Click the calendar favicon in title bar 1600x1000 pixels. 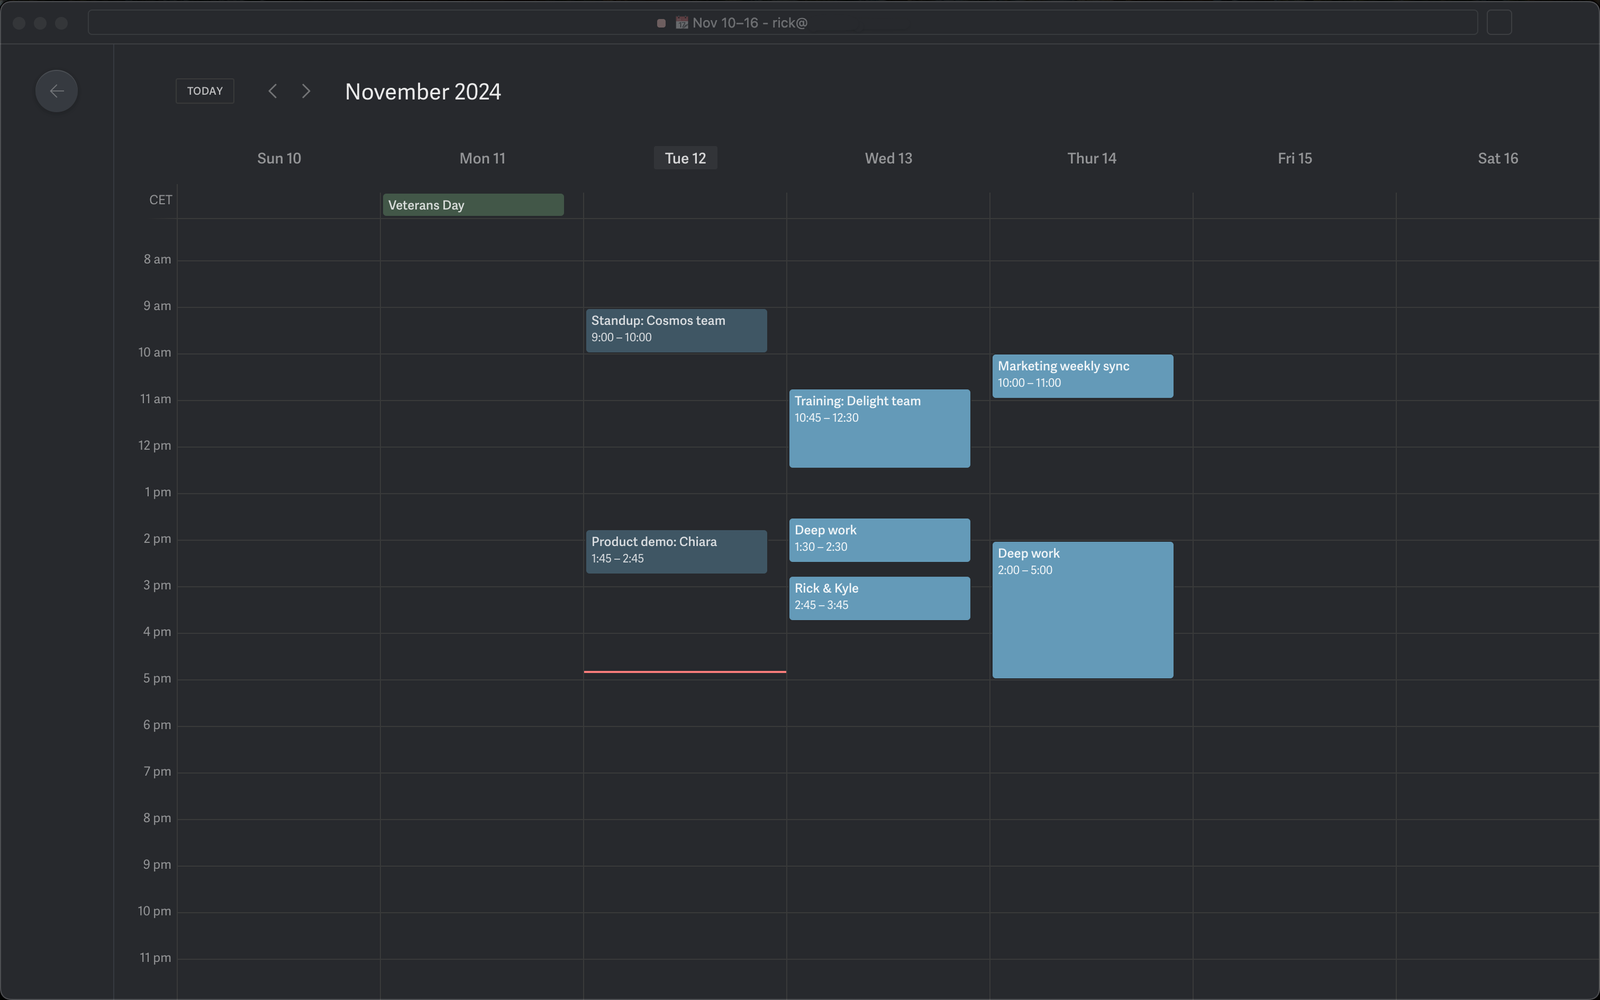click(681, 23)
